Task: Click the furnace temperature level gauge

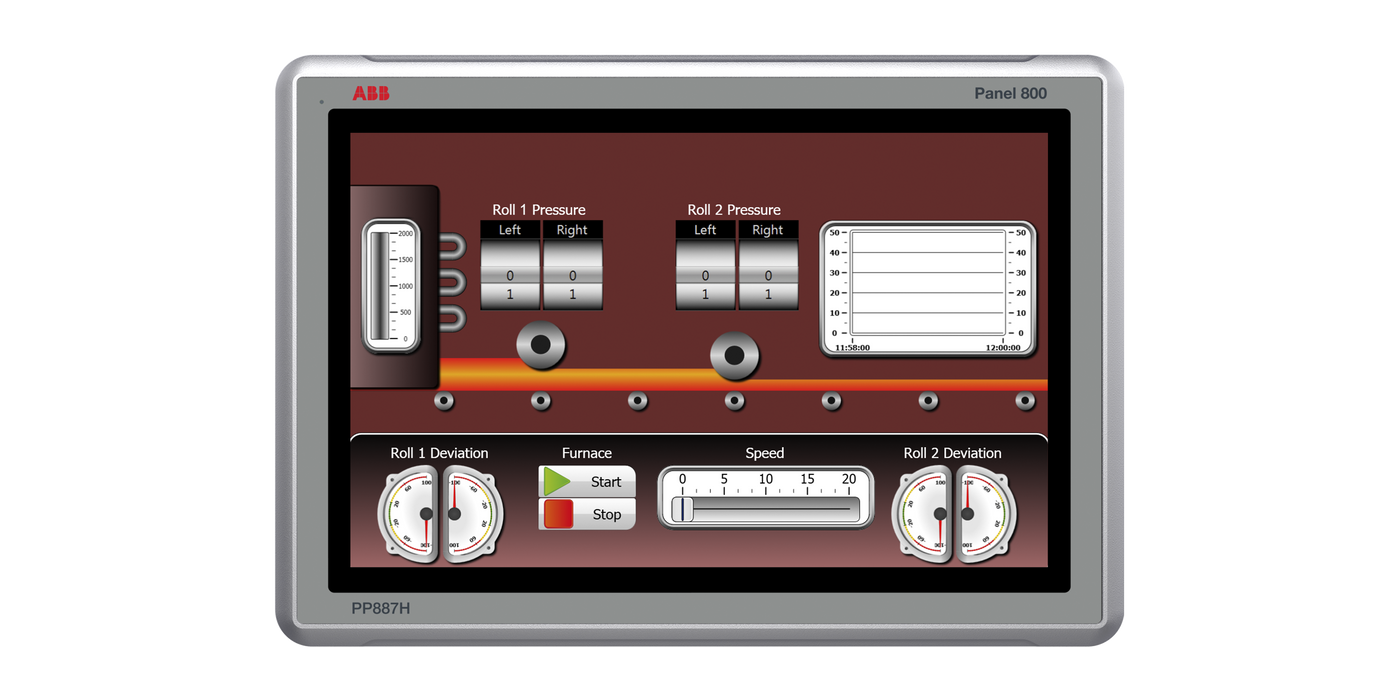Action: click(391, 286)
